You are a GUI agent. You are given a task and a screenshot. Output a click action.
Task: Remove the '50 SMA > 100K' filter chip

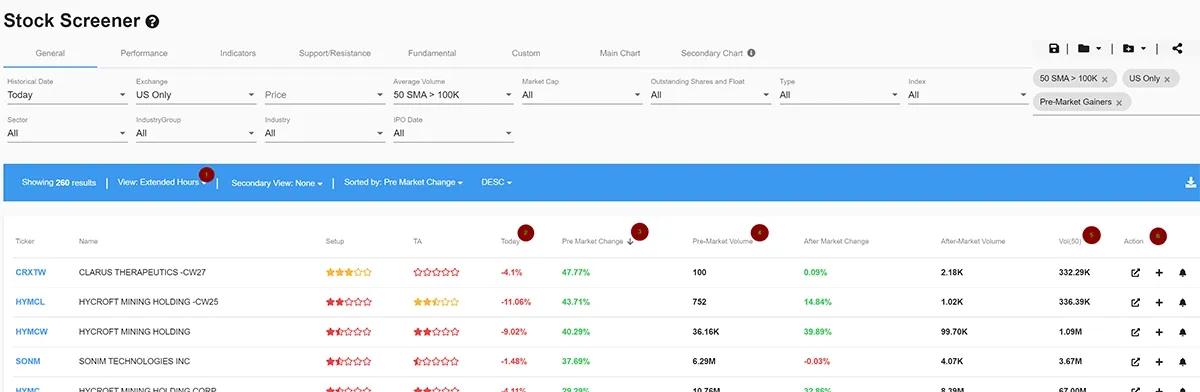point(1105,78)
